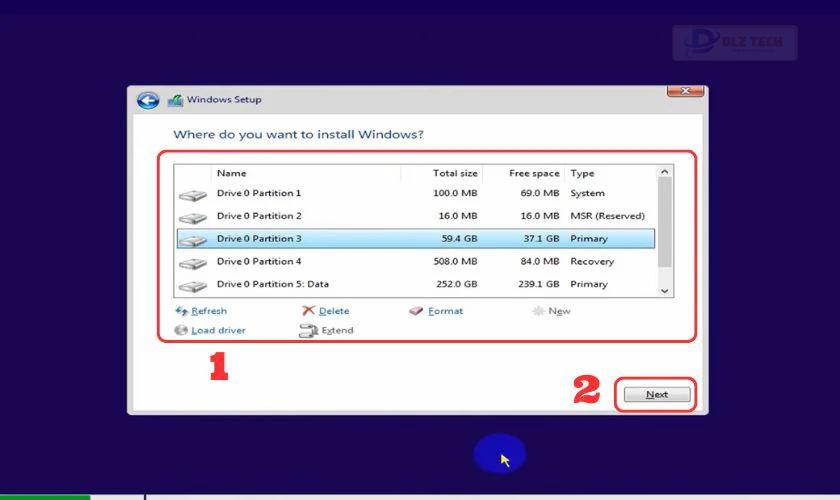840x500 pixels.
Task: Click the red X Delete icon
Action: (x=308, y=310)
